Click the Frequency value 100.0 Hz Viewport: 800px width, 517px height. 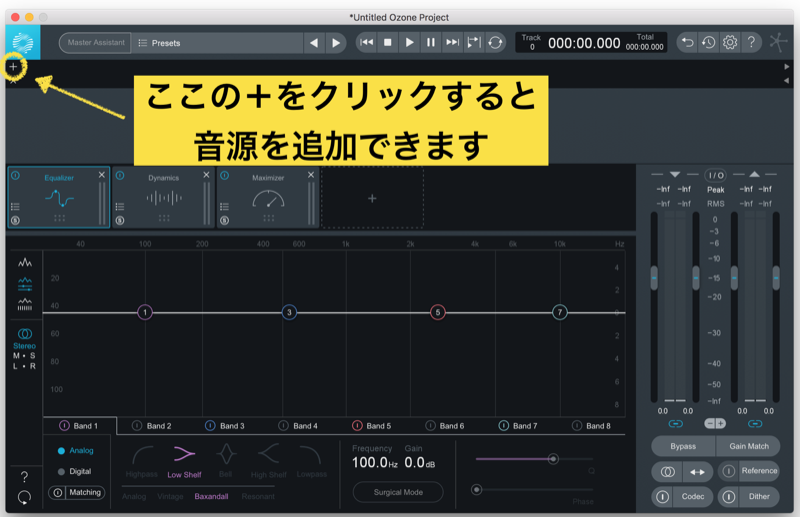[374, 463]
